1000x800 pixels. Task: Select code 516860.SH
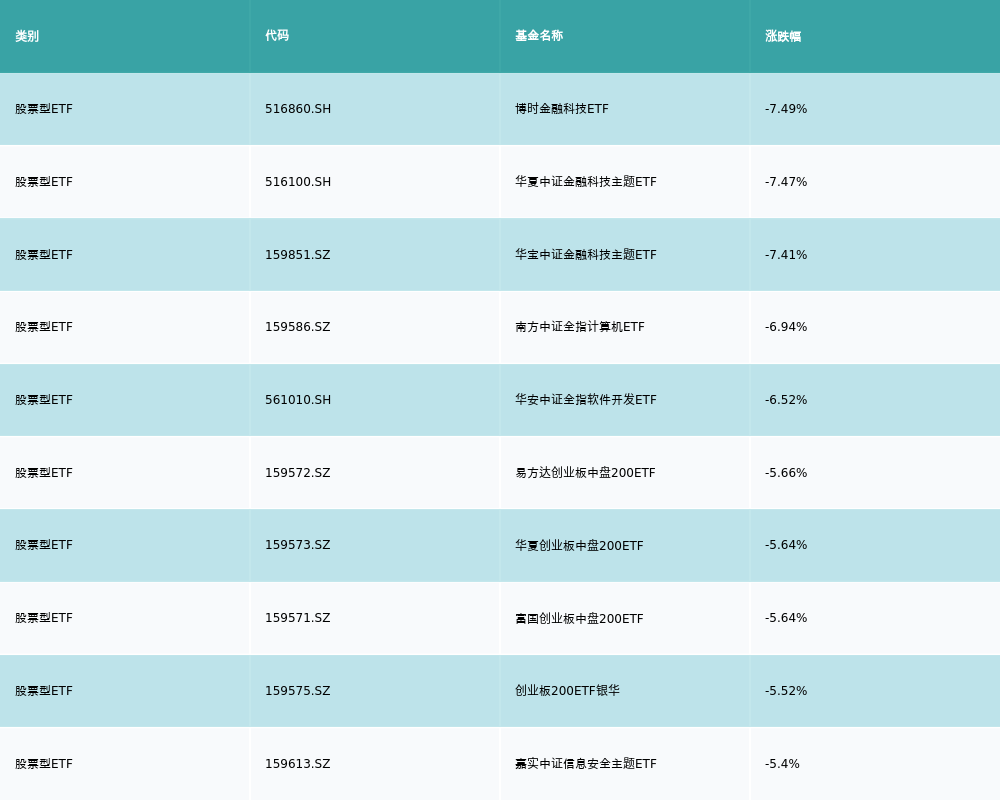(x=298, y=109)
